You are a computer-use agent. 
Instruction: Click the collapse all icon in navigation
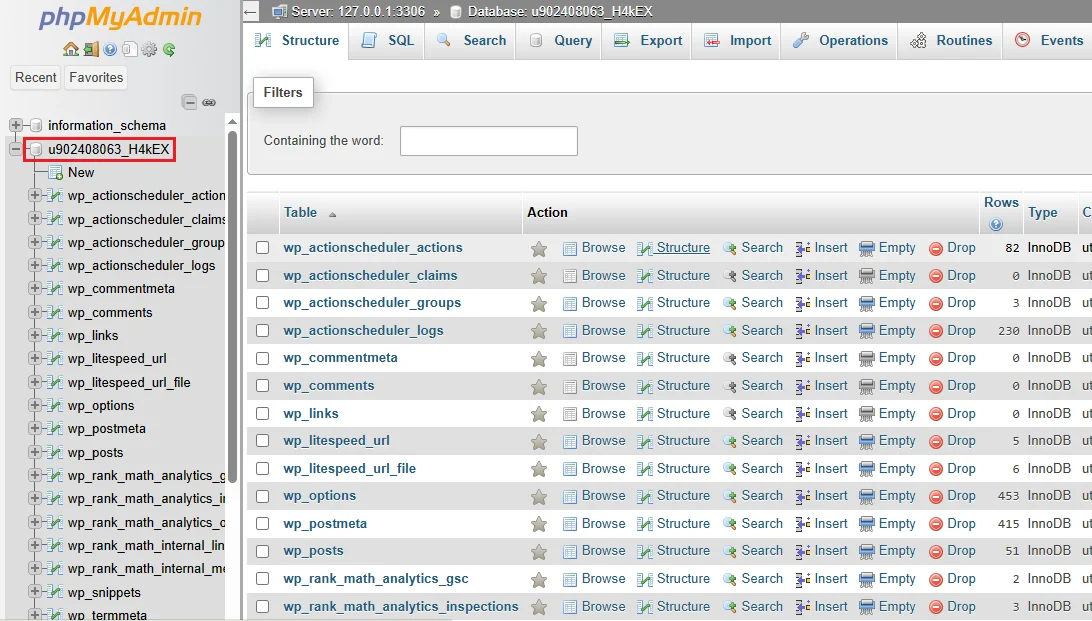(x=189, y=102)
